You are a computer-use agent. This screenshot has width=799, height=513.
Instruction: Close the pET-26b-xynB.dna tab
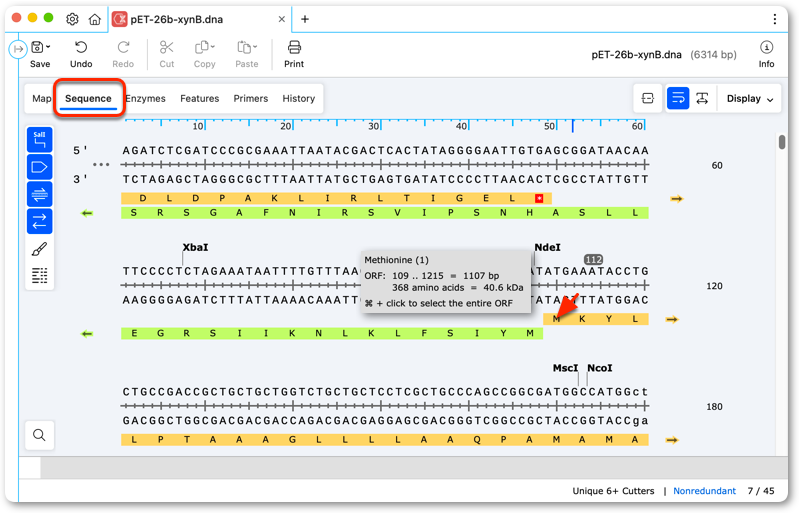pyautogui.click(x=281, y=19)
